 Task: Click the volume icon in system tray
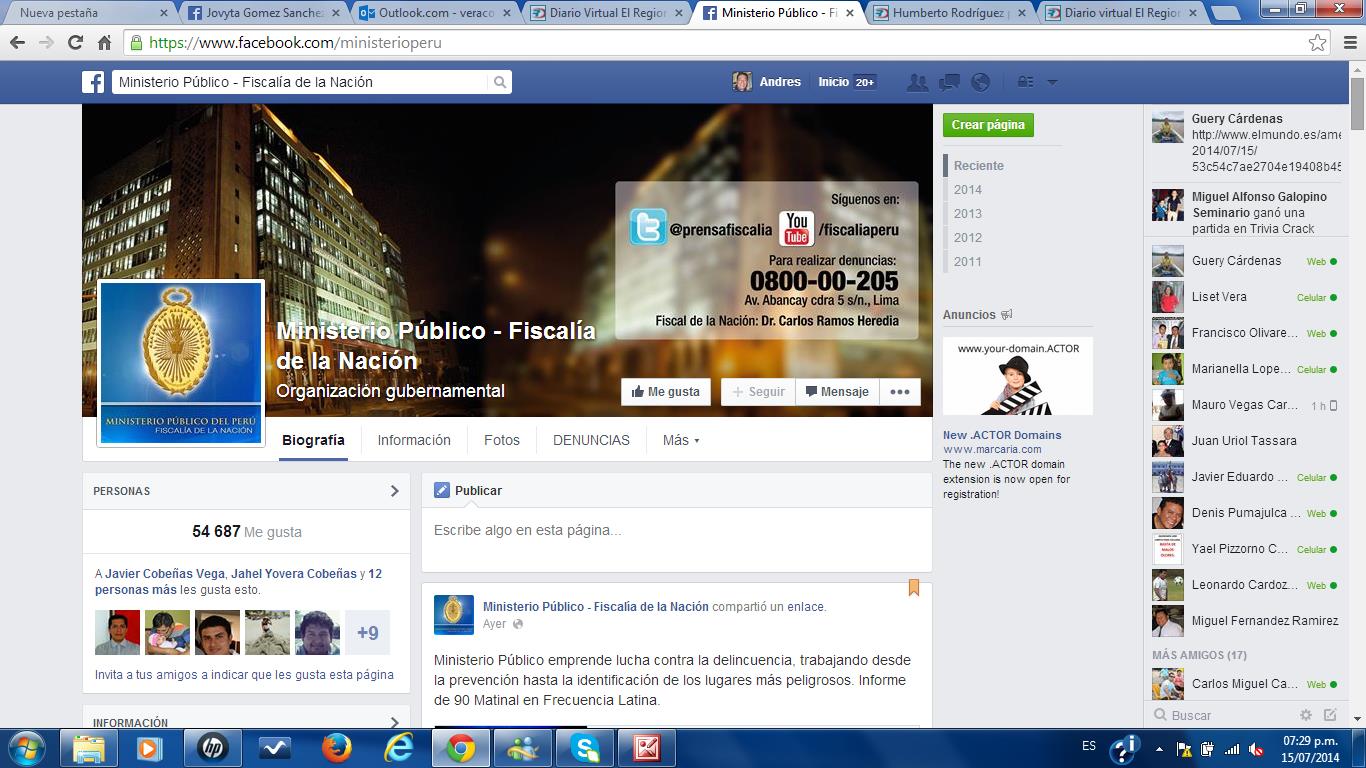pos(1255,748)
